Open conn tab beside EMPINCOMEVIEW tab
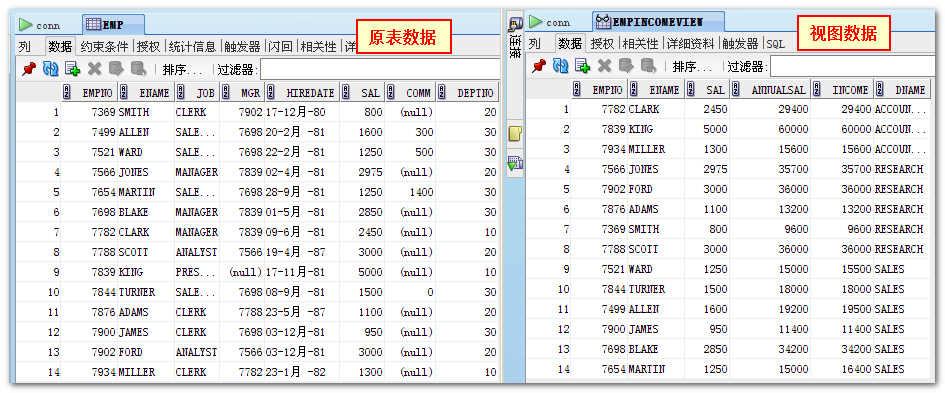This screenshot has width=945, height=393. click(x=550, y=22)
